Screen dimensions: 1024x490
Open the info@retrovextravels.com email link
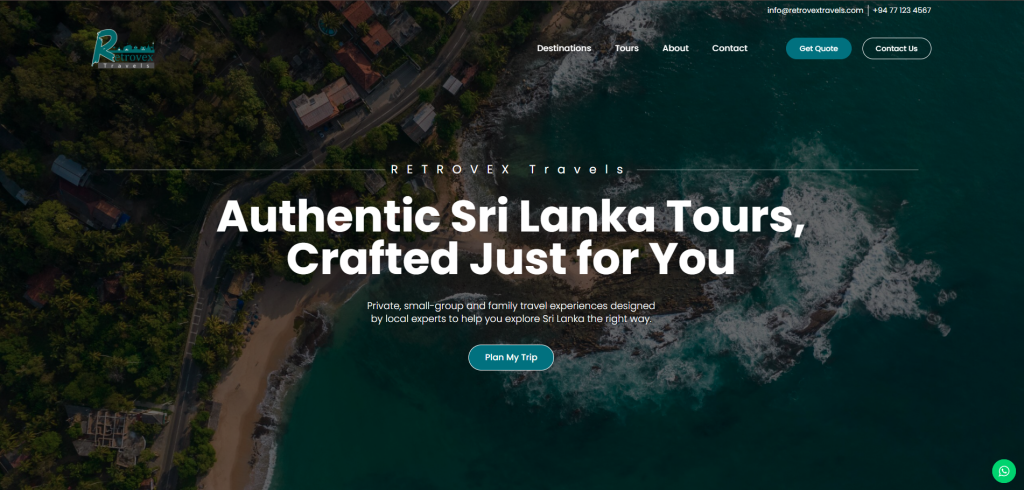pyautogui.click(x=815, y=10)
